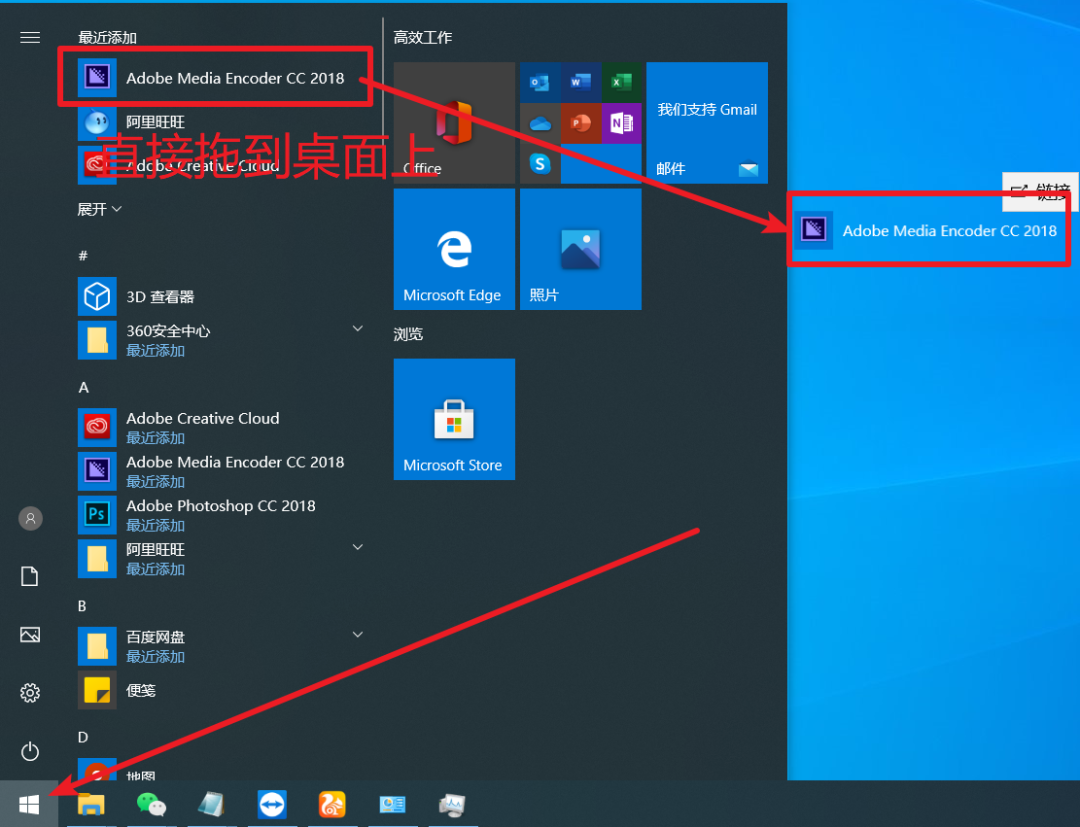Open the TeamViewer taskbar icon
The height and width of the screenshot is (827, 1080).
tap(272, 804)
